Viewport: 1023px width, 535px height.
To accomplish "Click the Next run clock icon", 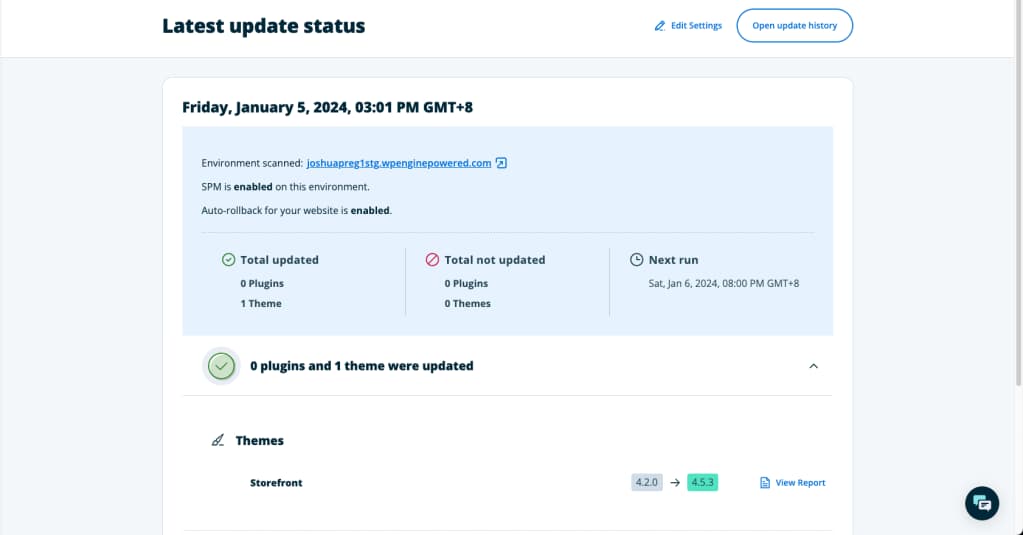I will pyautogui.click(x=636, y=260).
